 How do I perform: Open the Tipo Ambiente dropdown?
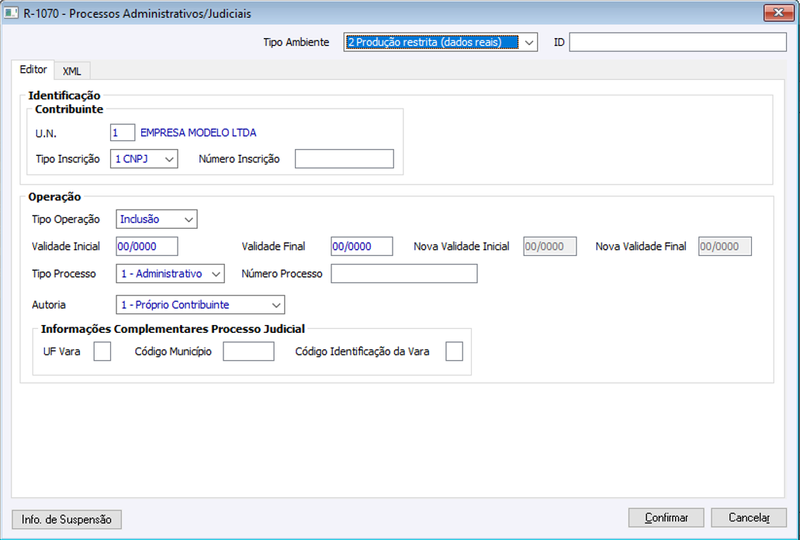point(440,42)
